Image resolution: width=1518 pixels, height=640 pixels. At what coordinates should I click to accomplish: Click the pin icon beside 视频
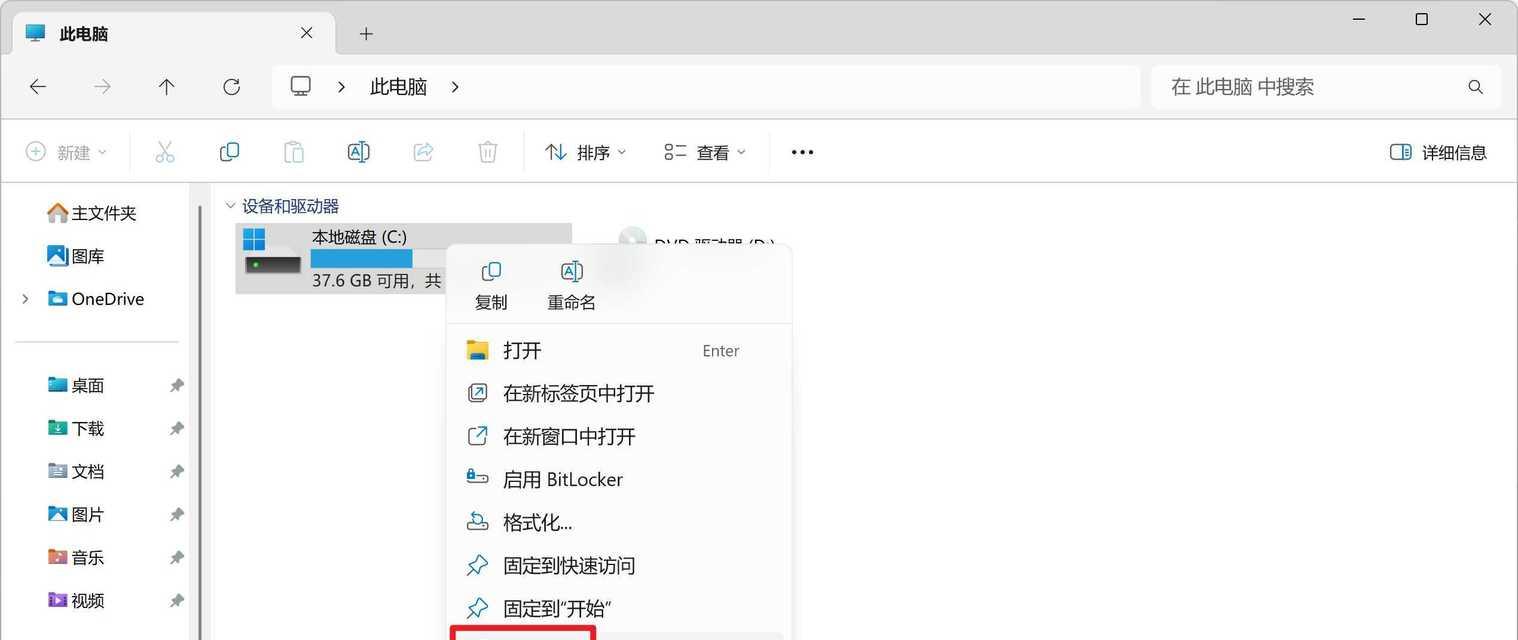[x=176, y=600]
